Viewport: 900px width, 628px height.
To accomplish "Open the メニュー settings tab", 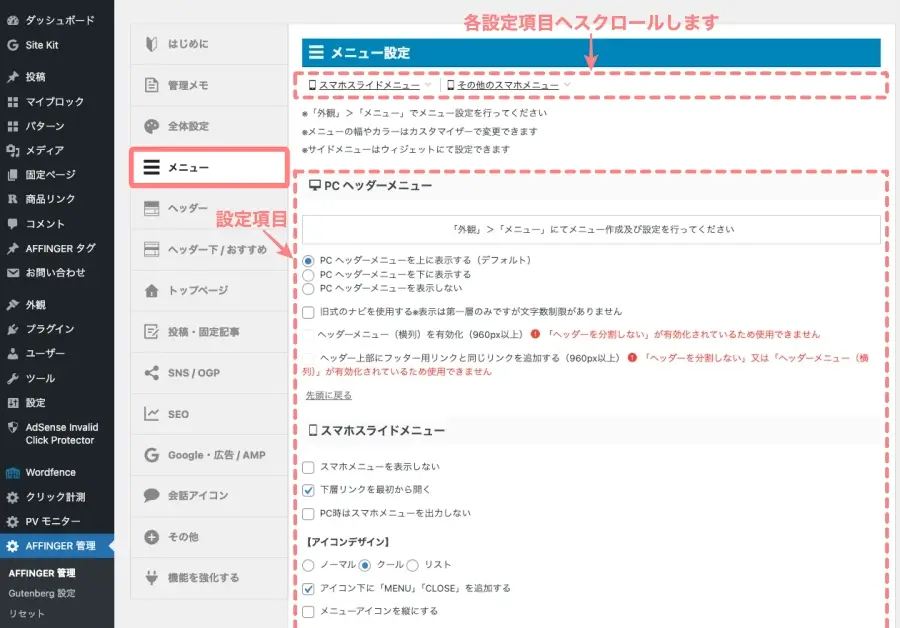I will pyautogui.click(x=209, y=168).
